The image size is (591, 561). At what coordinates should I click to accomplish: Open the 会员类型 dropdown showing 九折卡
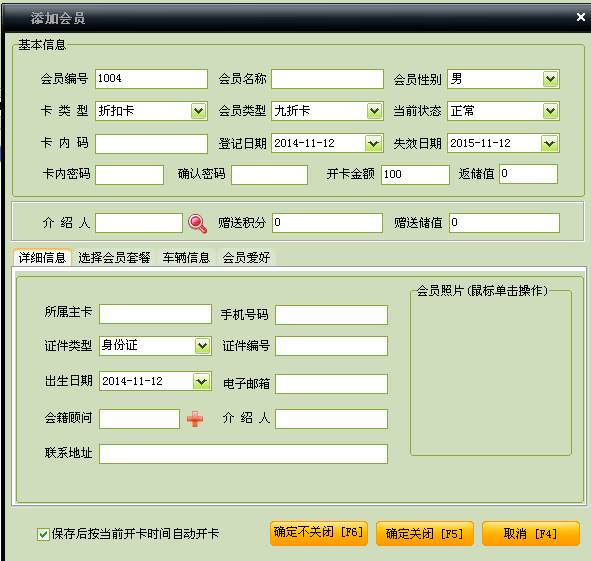coord(374,111)
